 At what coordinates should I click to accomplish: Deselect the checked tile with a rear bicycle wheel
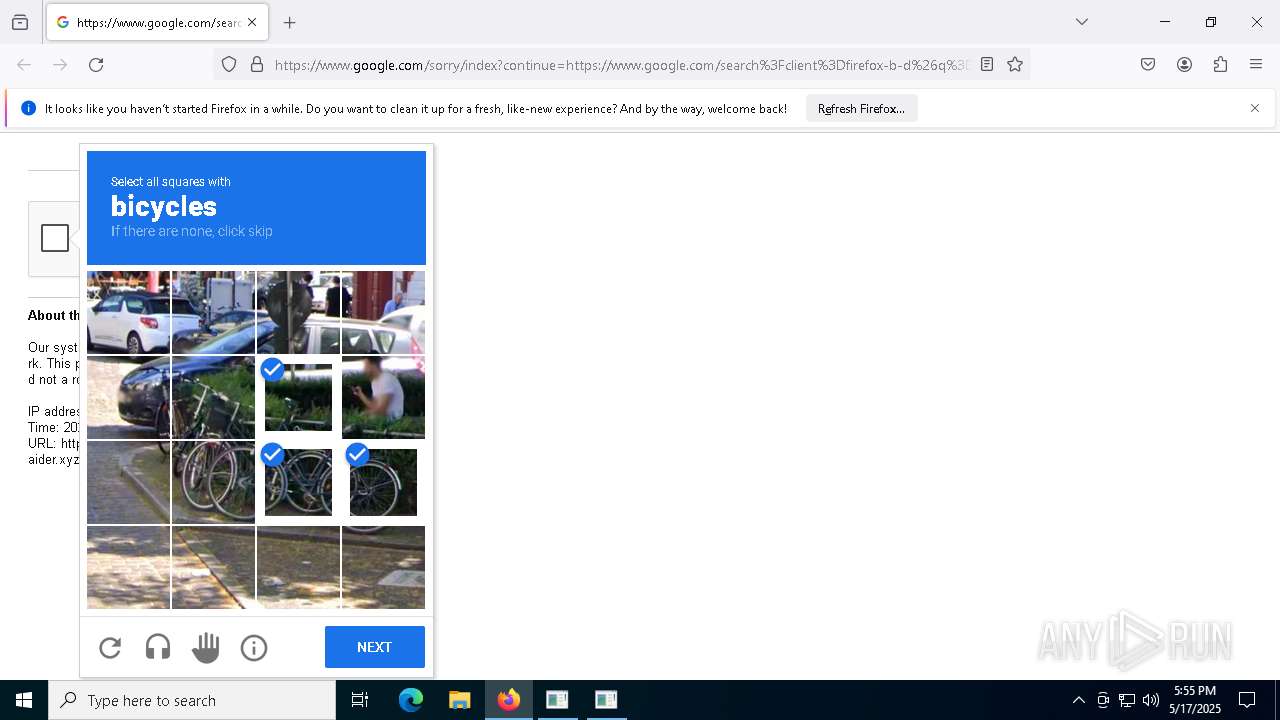click(x=383, y=482)
